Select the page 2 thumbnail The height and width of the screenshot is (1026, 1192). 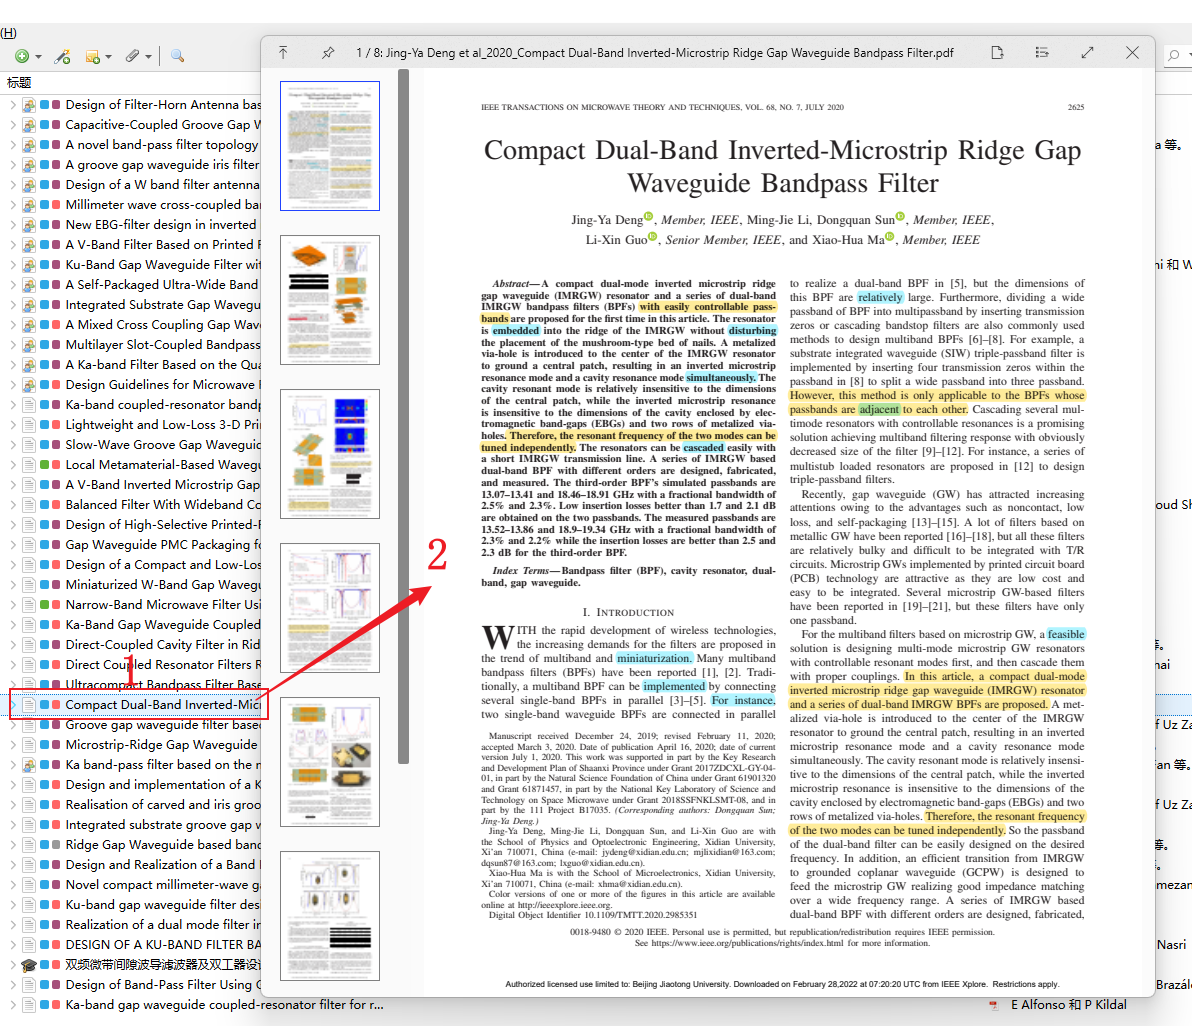click(329, 300)
